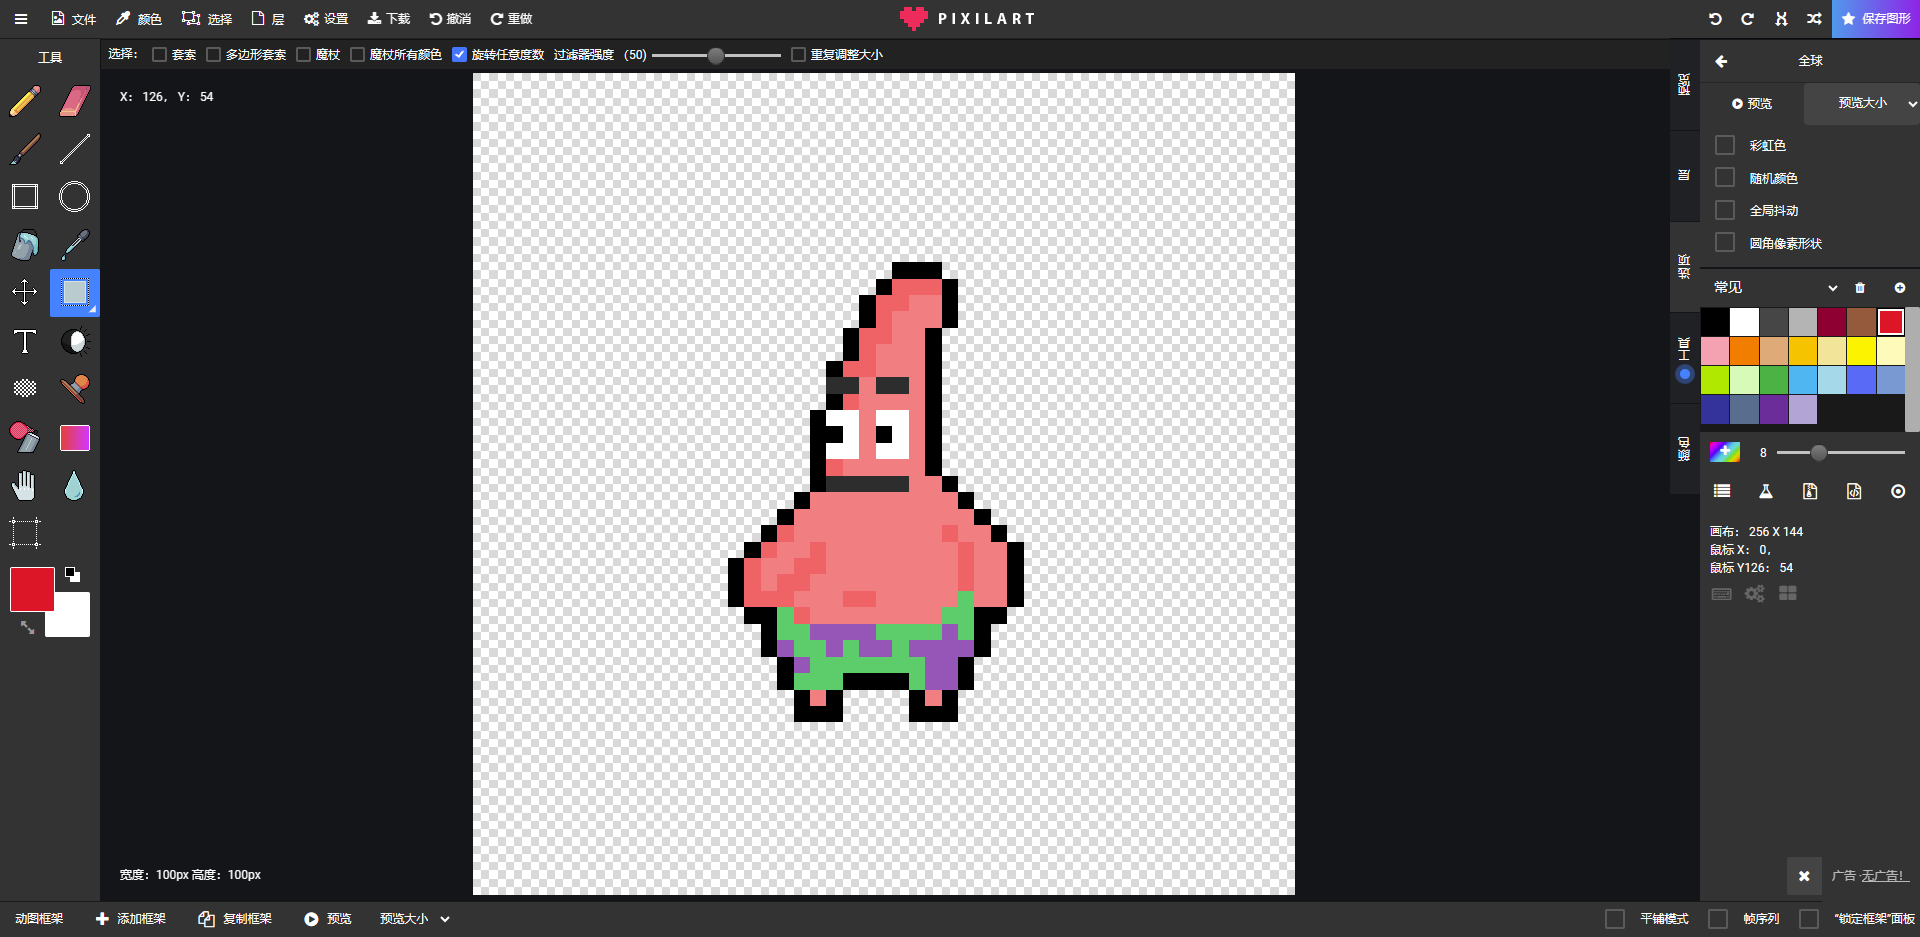The height and width of the screenshot is (937, 1920).
Task: Open the Color (颜色) menu
Action: click(139, 19)
